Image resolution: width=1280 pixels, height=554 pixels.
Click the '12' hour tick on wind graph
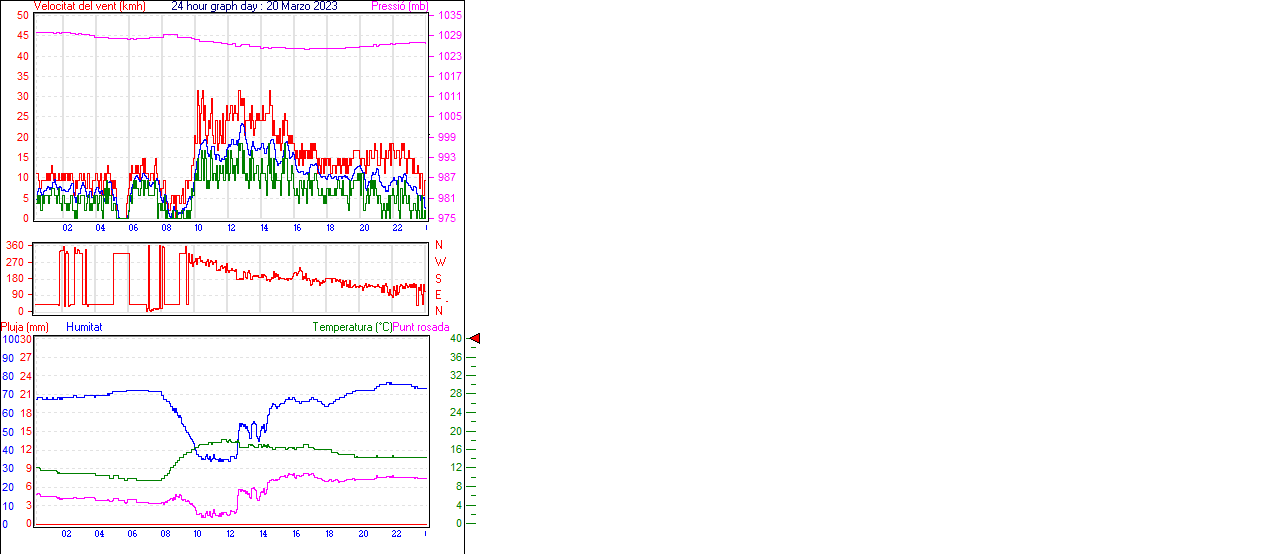coord(232,228)
